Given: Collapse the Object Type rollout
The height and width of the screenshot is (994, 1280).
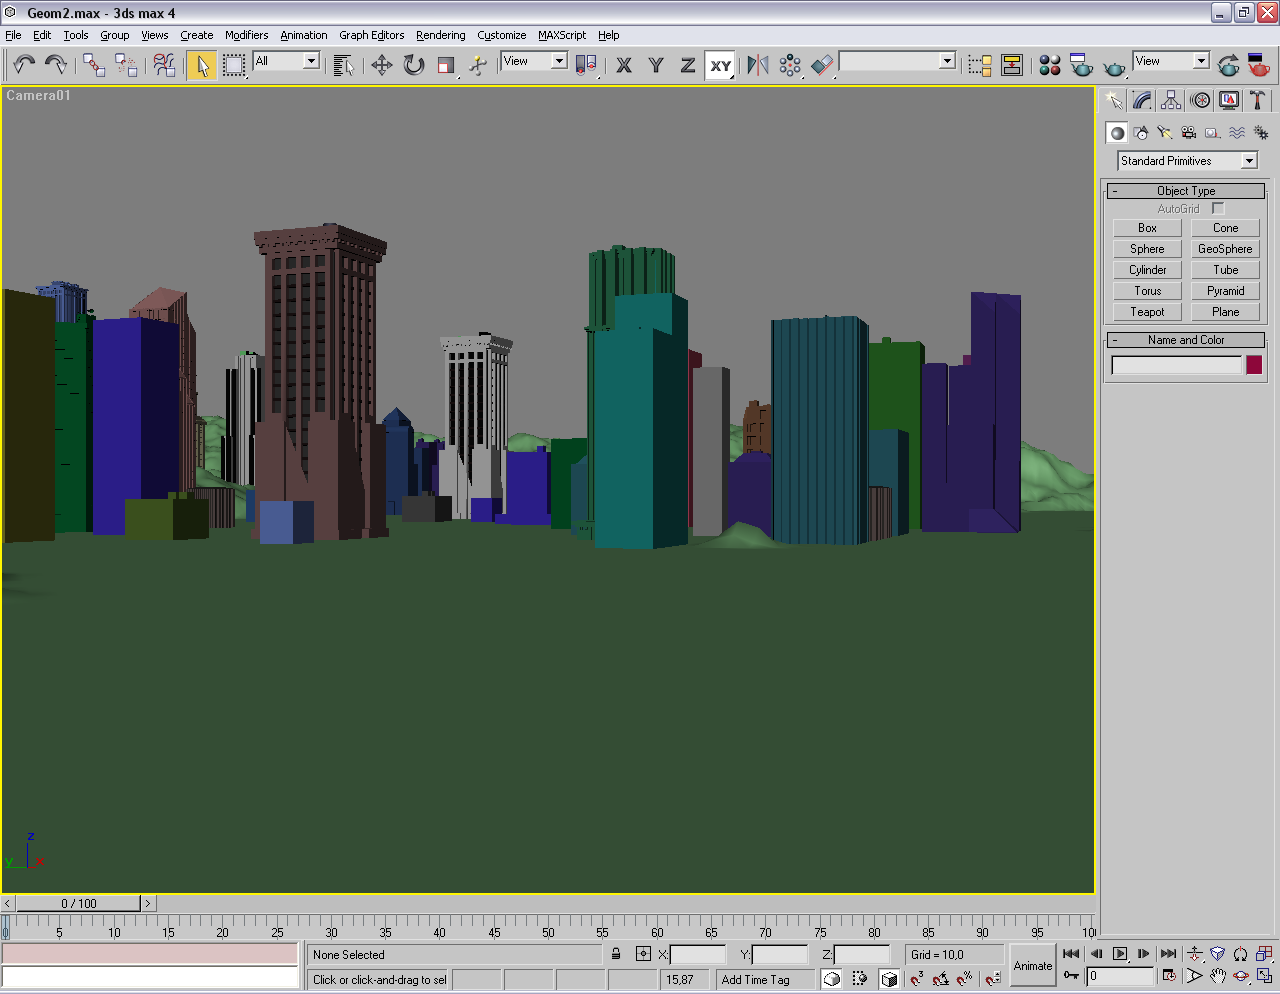Looking at the screenshot, I should [x=1186, y=191].
